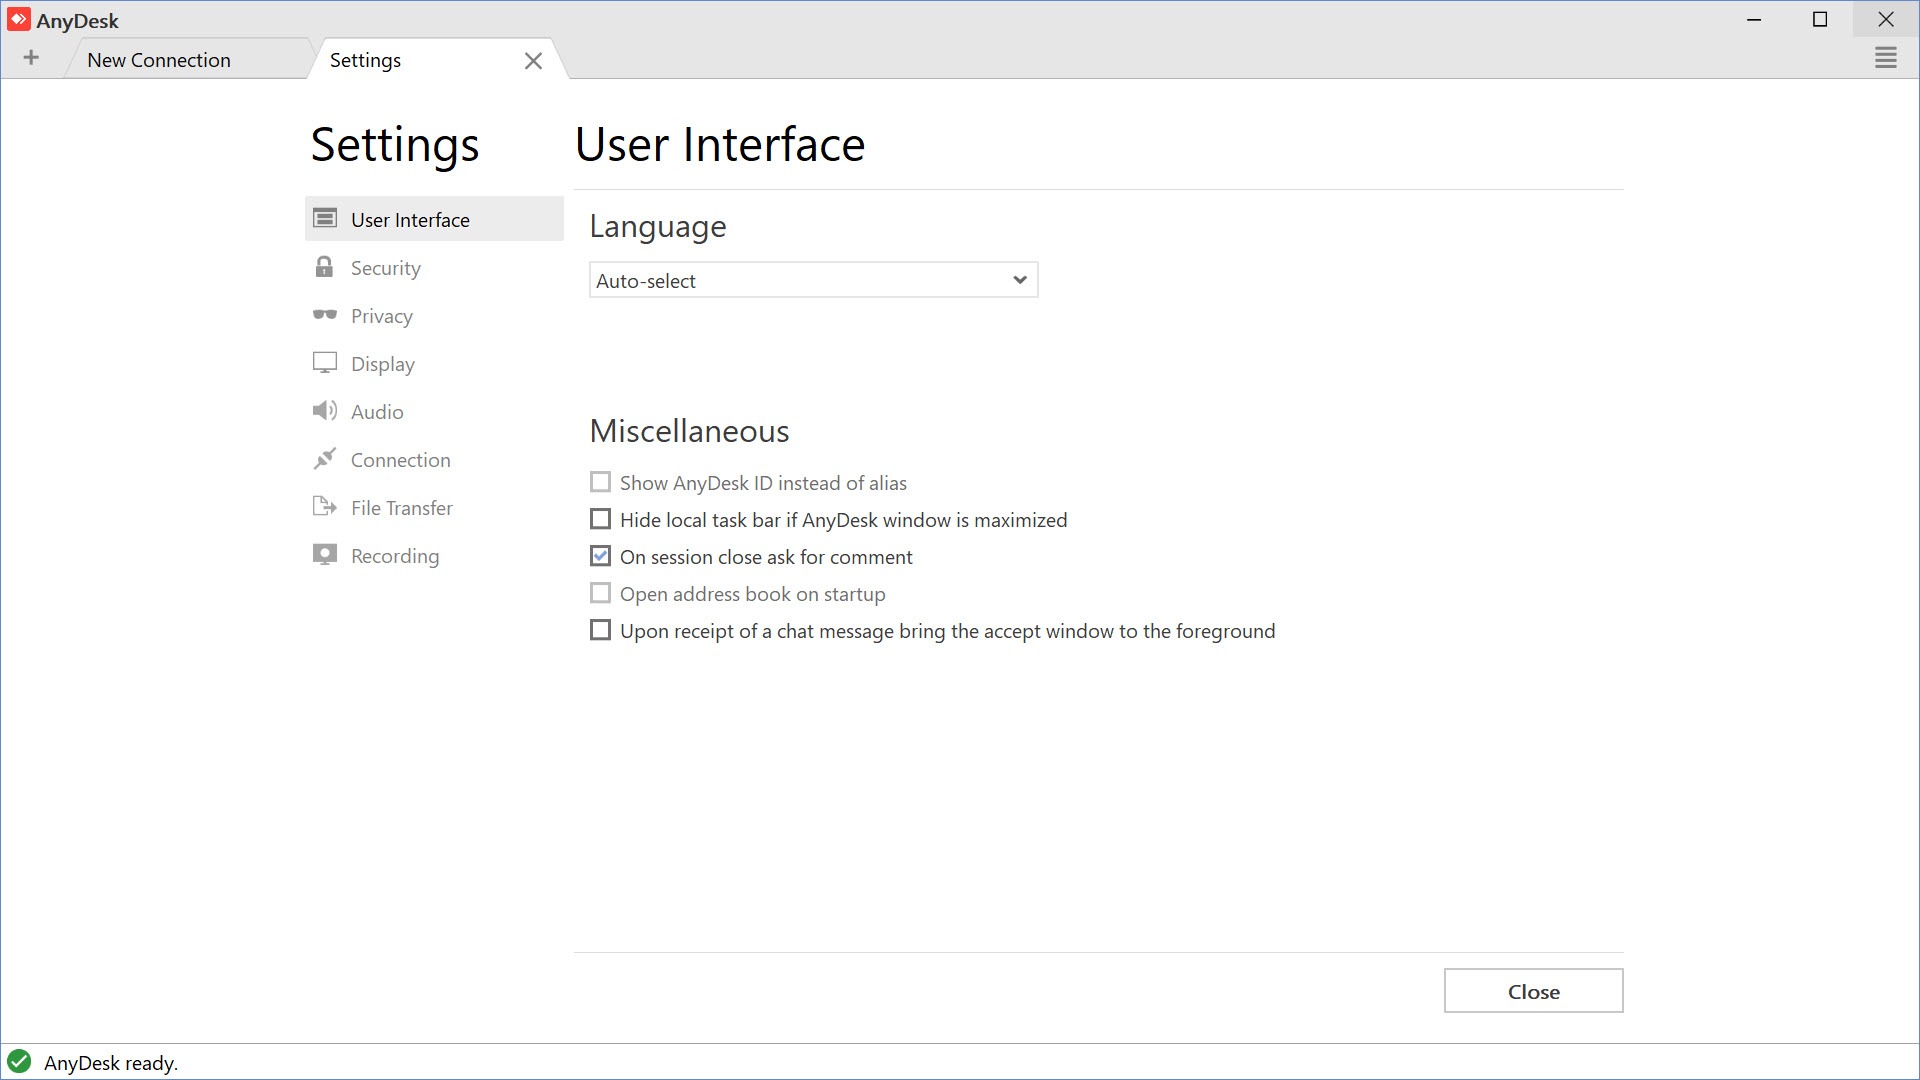
Task: Click the AnyDesk ready status checkmark
Action: click(x=19, y=1062)
